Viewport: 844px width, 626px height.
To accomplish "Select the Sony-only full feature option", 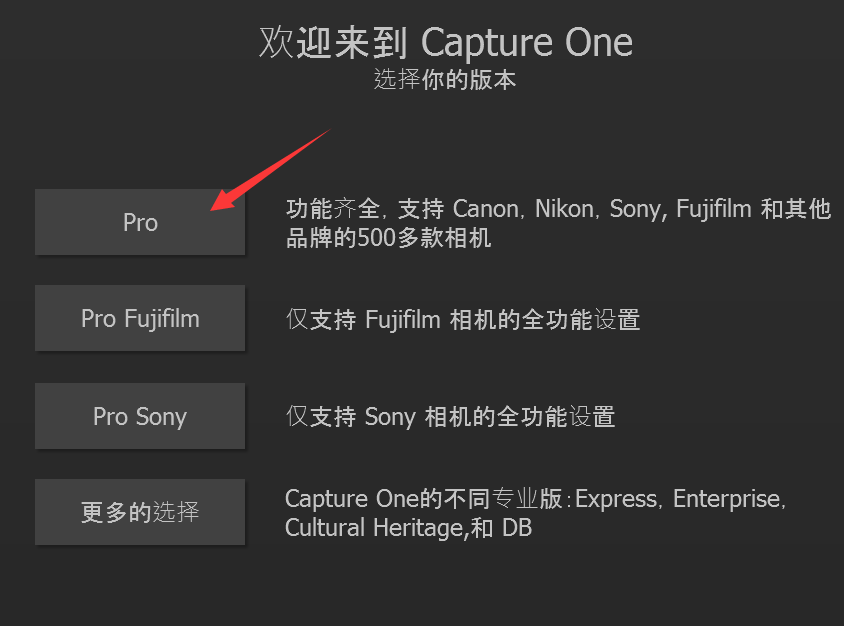I will pos(139,416).
